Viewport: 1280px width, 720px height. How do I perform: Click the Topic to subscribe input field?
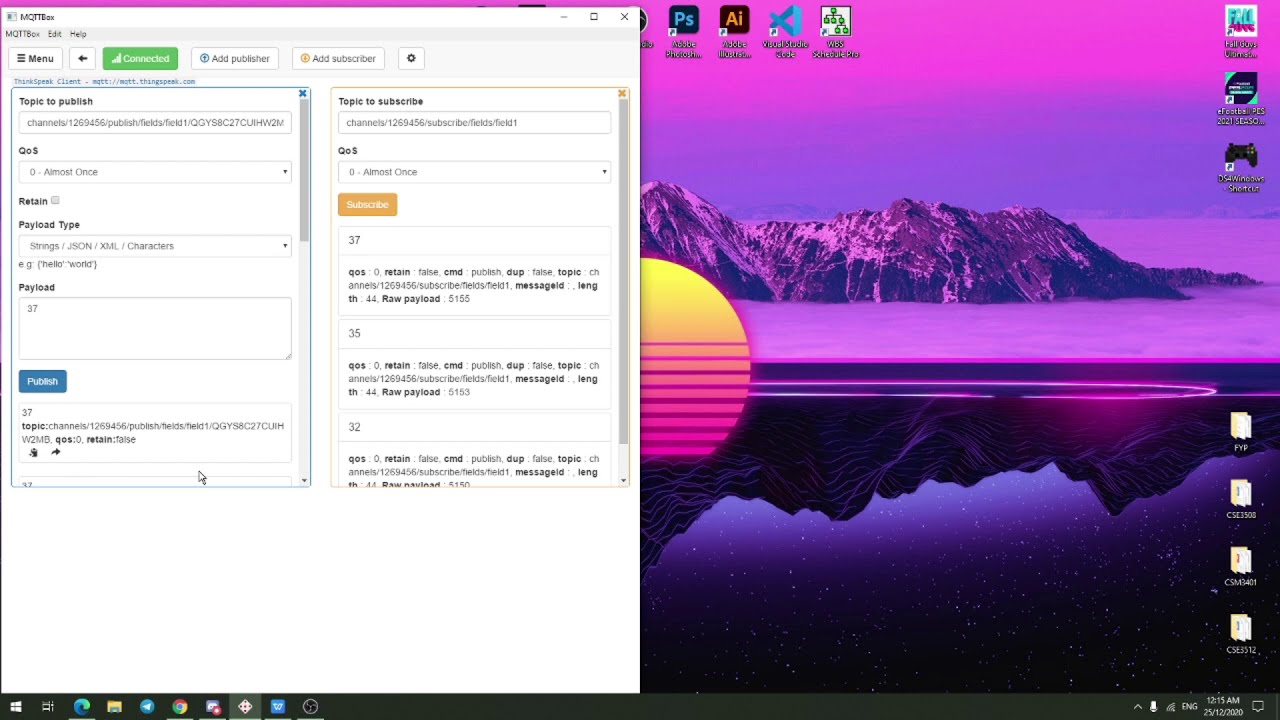(x=474, y=122)
